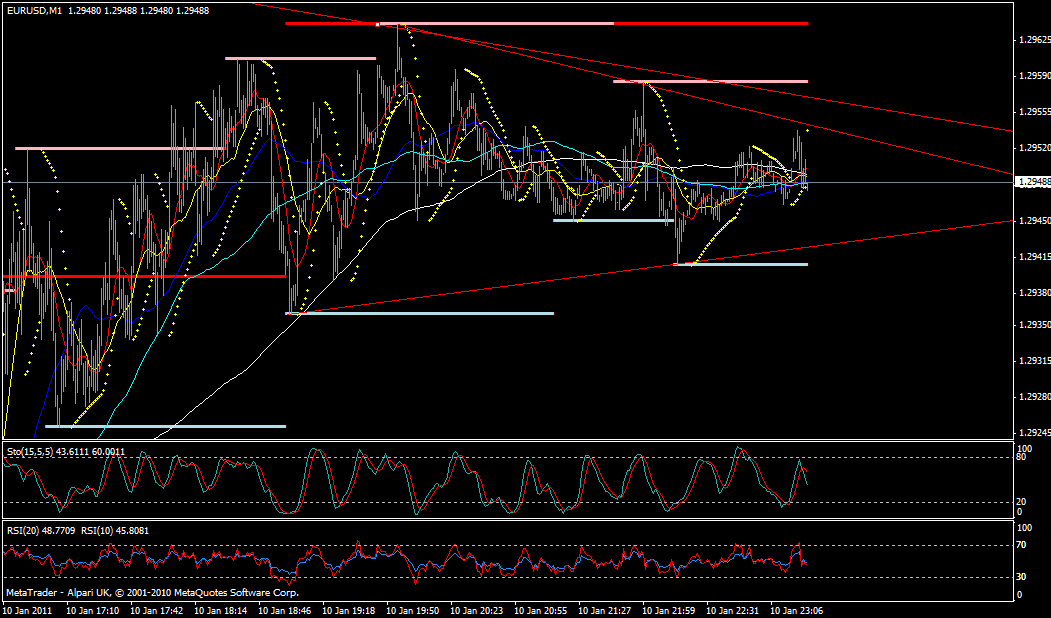Click the RSI 30 level label
Screen dimensions: 1051x618
pos(1022,577)
